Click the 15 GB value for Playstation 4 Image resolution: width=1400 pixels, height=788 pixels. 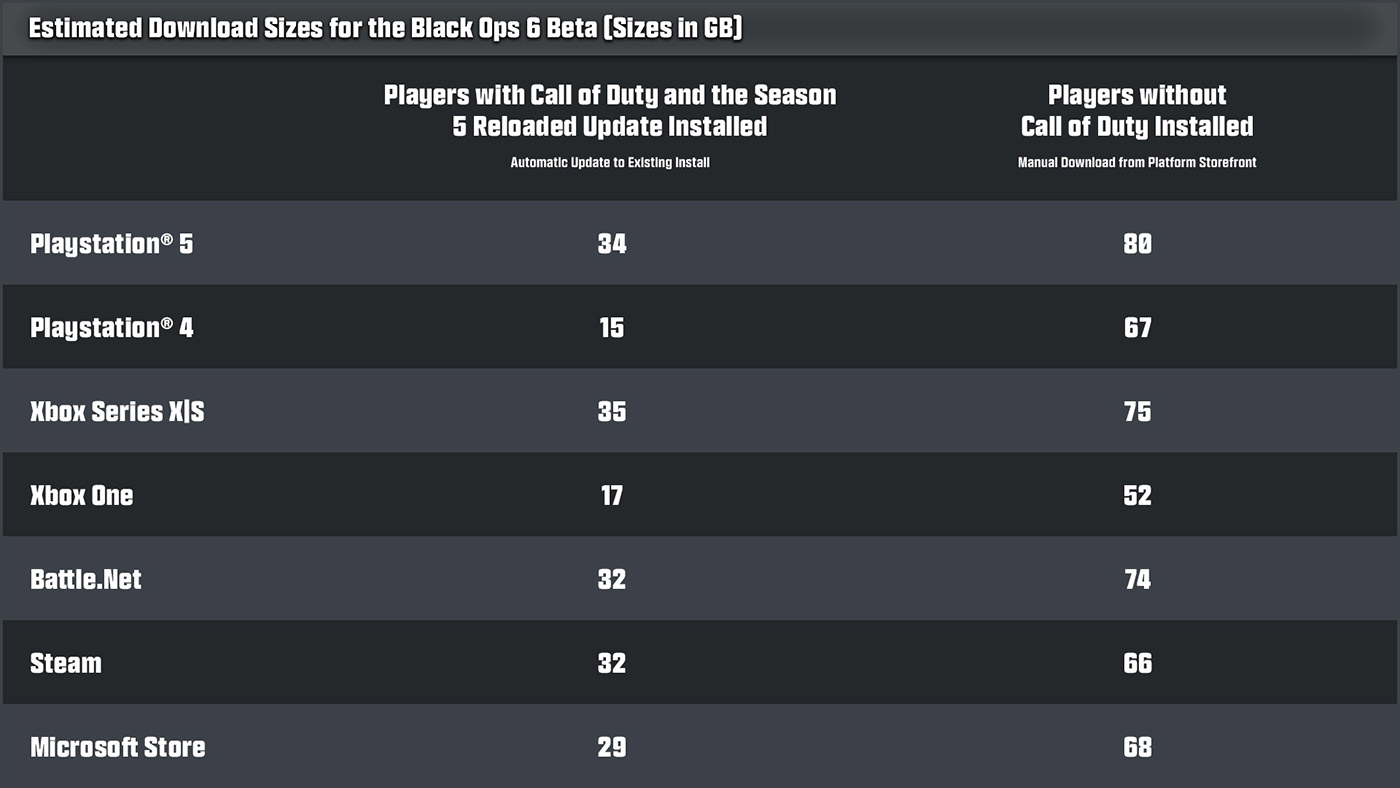click(x=611, y=328)
